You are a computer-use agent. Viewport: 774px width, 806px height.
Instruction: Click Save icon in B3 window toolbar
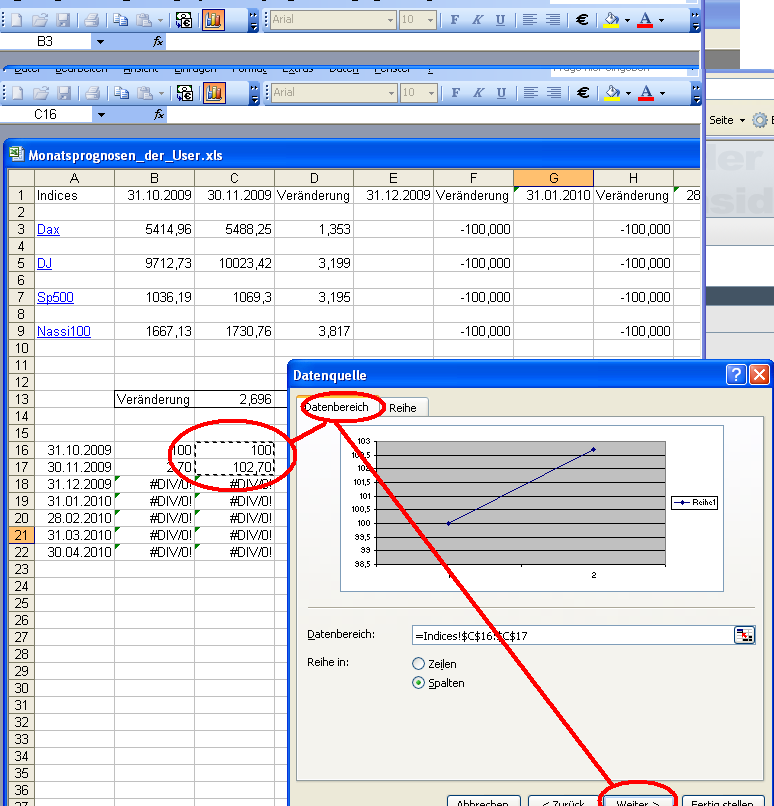[63, 20]
